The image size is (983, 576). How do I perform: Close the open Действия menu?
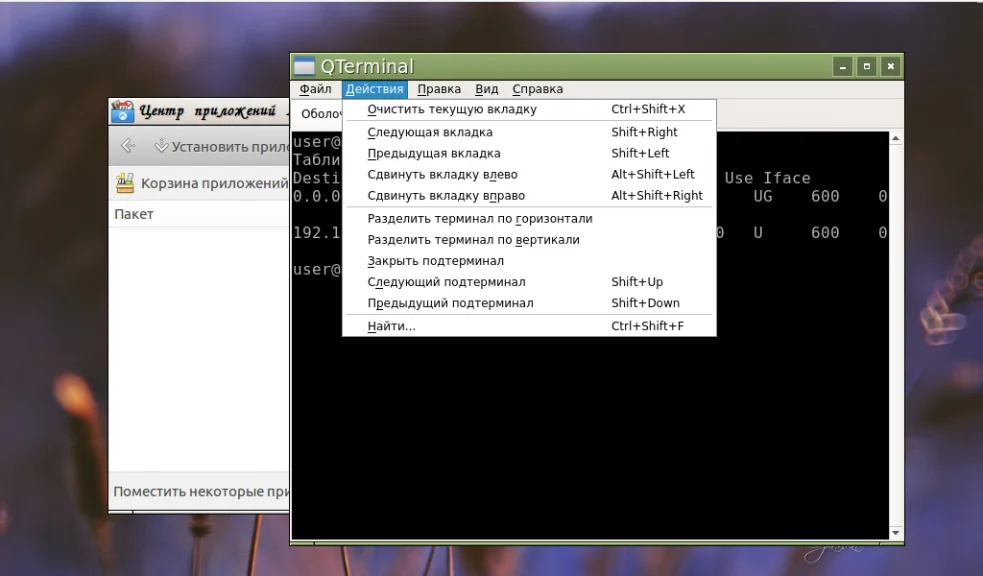pyautogui.click(x=374, y=89)
